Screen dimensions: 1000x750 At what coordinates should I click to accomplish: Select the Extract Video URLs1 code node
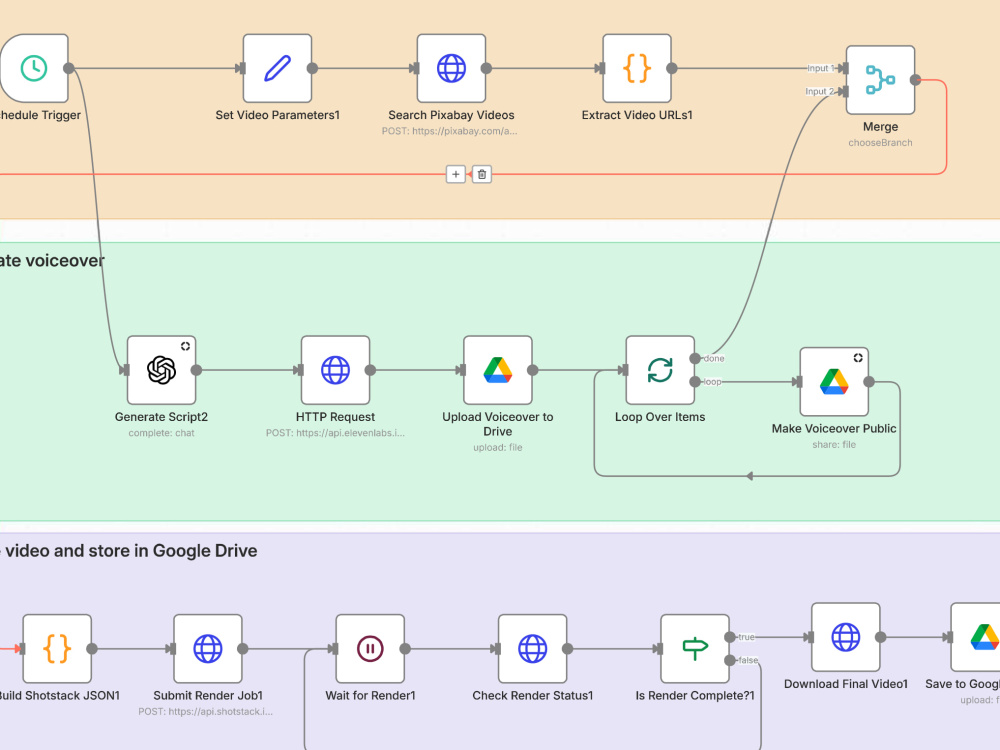637,68
